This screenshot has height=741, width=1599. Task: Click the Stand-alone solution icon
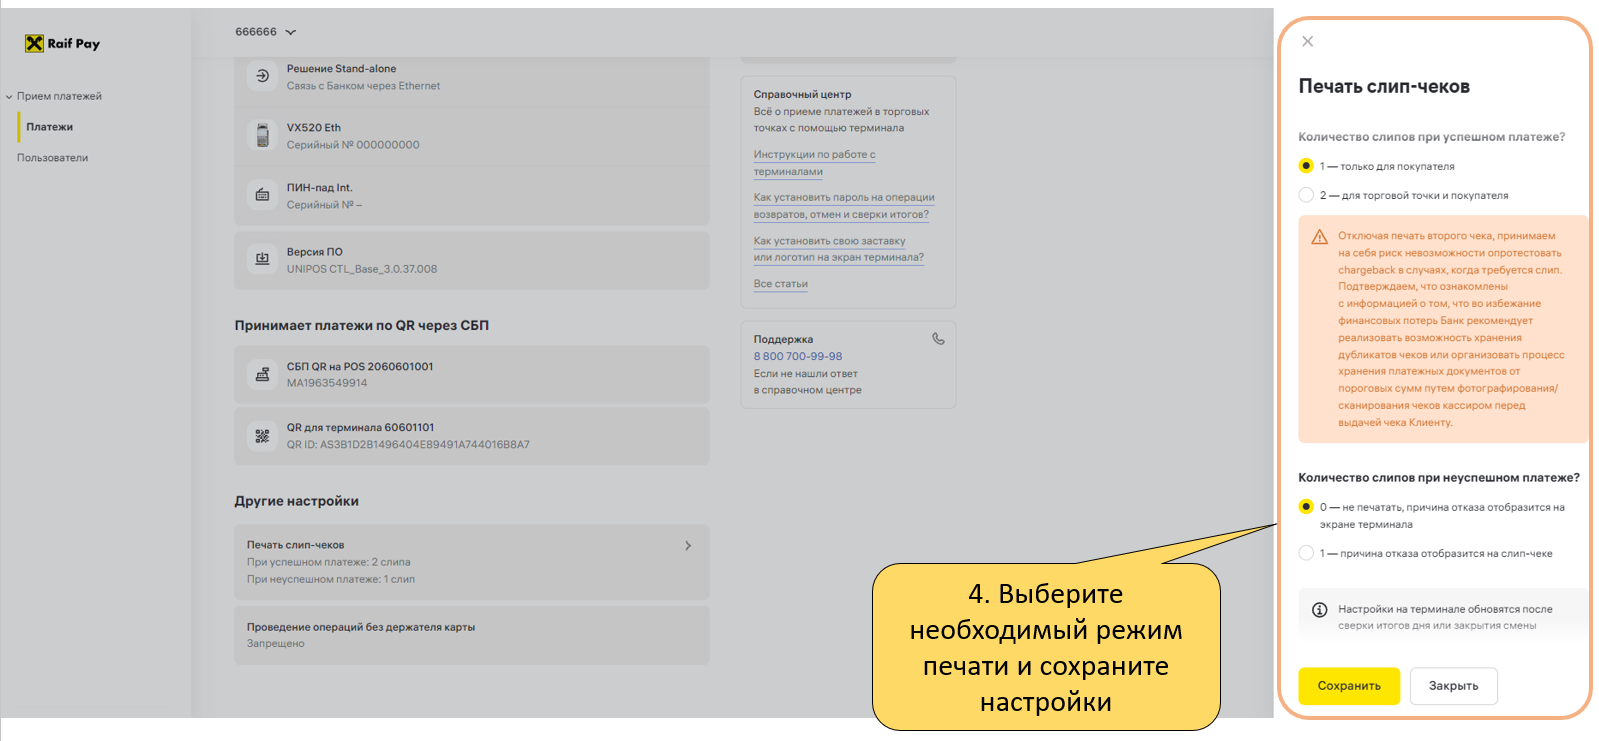tap(262, 76)
